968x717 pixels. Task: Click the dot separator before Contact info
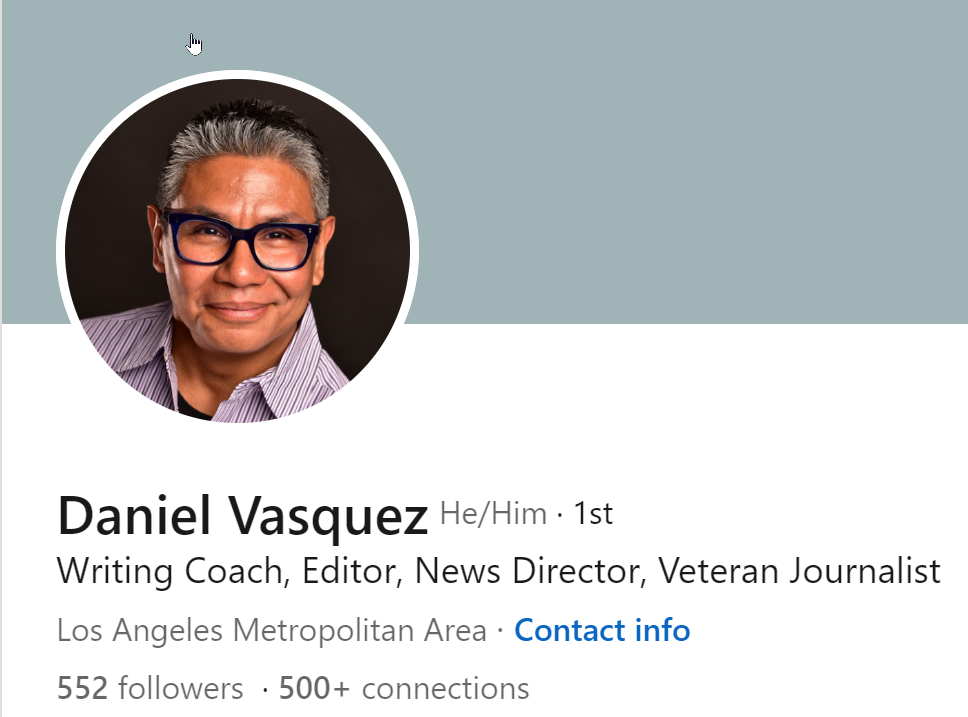tap(500, 631)
